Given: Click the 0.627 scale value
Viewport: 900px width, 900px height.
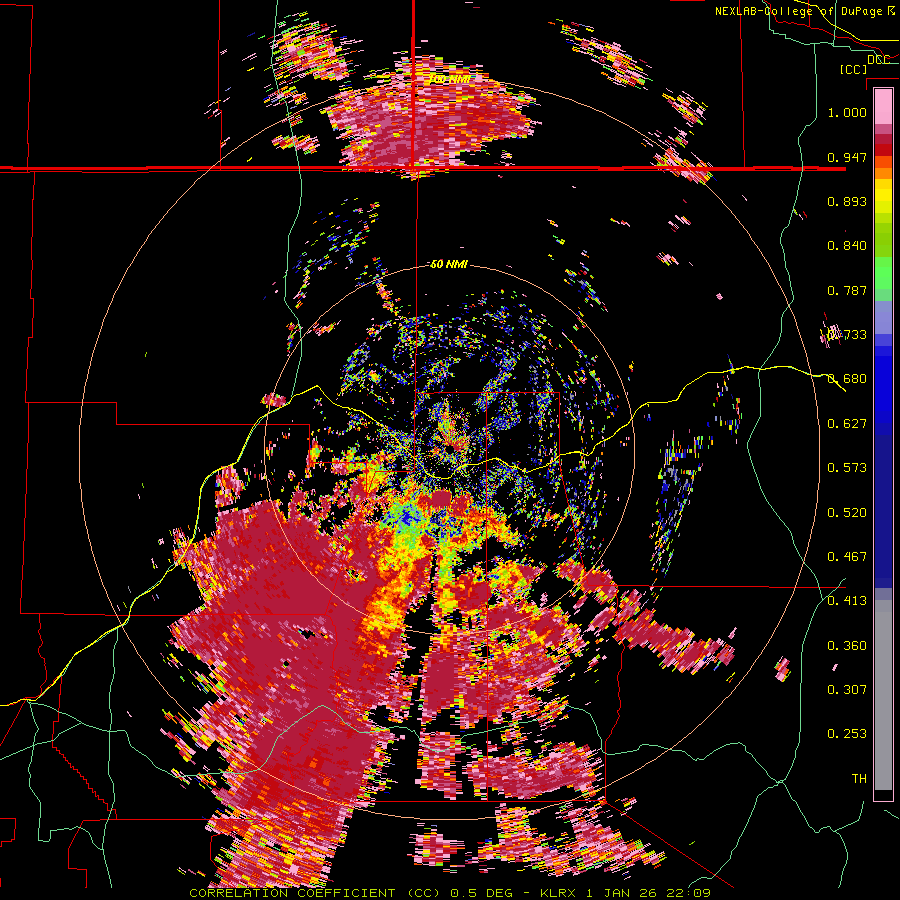Looking at the screenshot, I should (x=847, y=424).
